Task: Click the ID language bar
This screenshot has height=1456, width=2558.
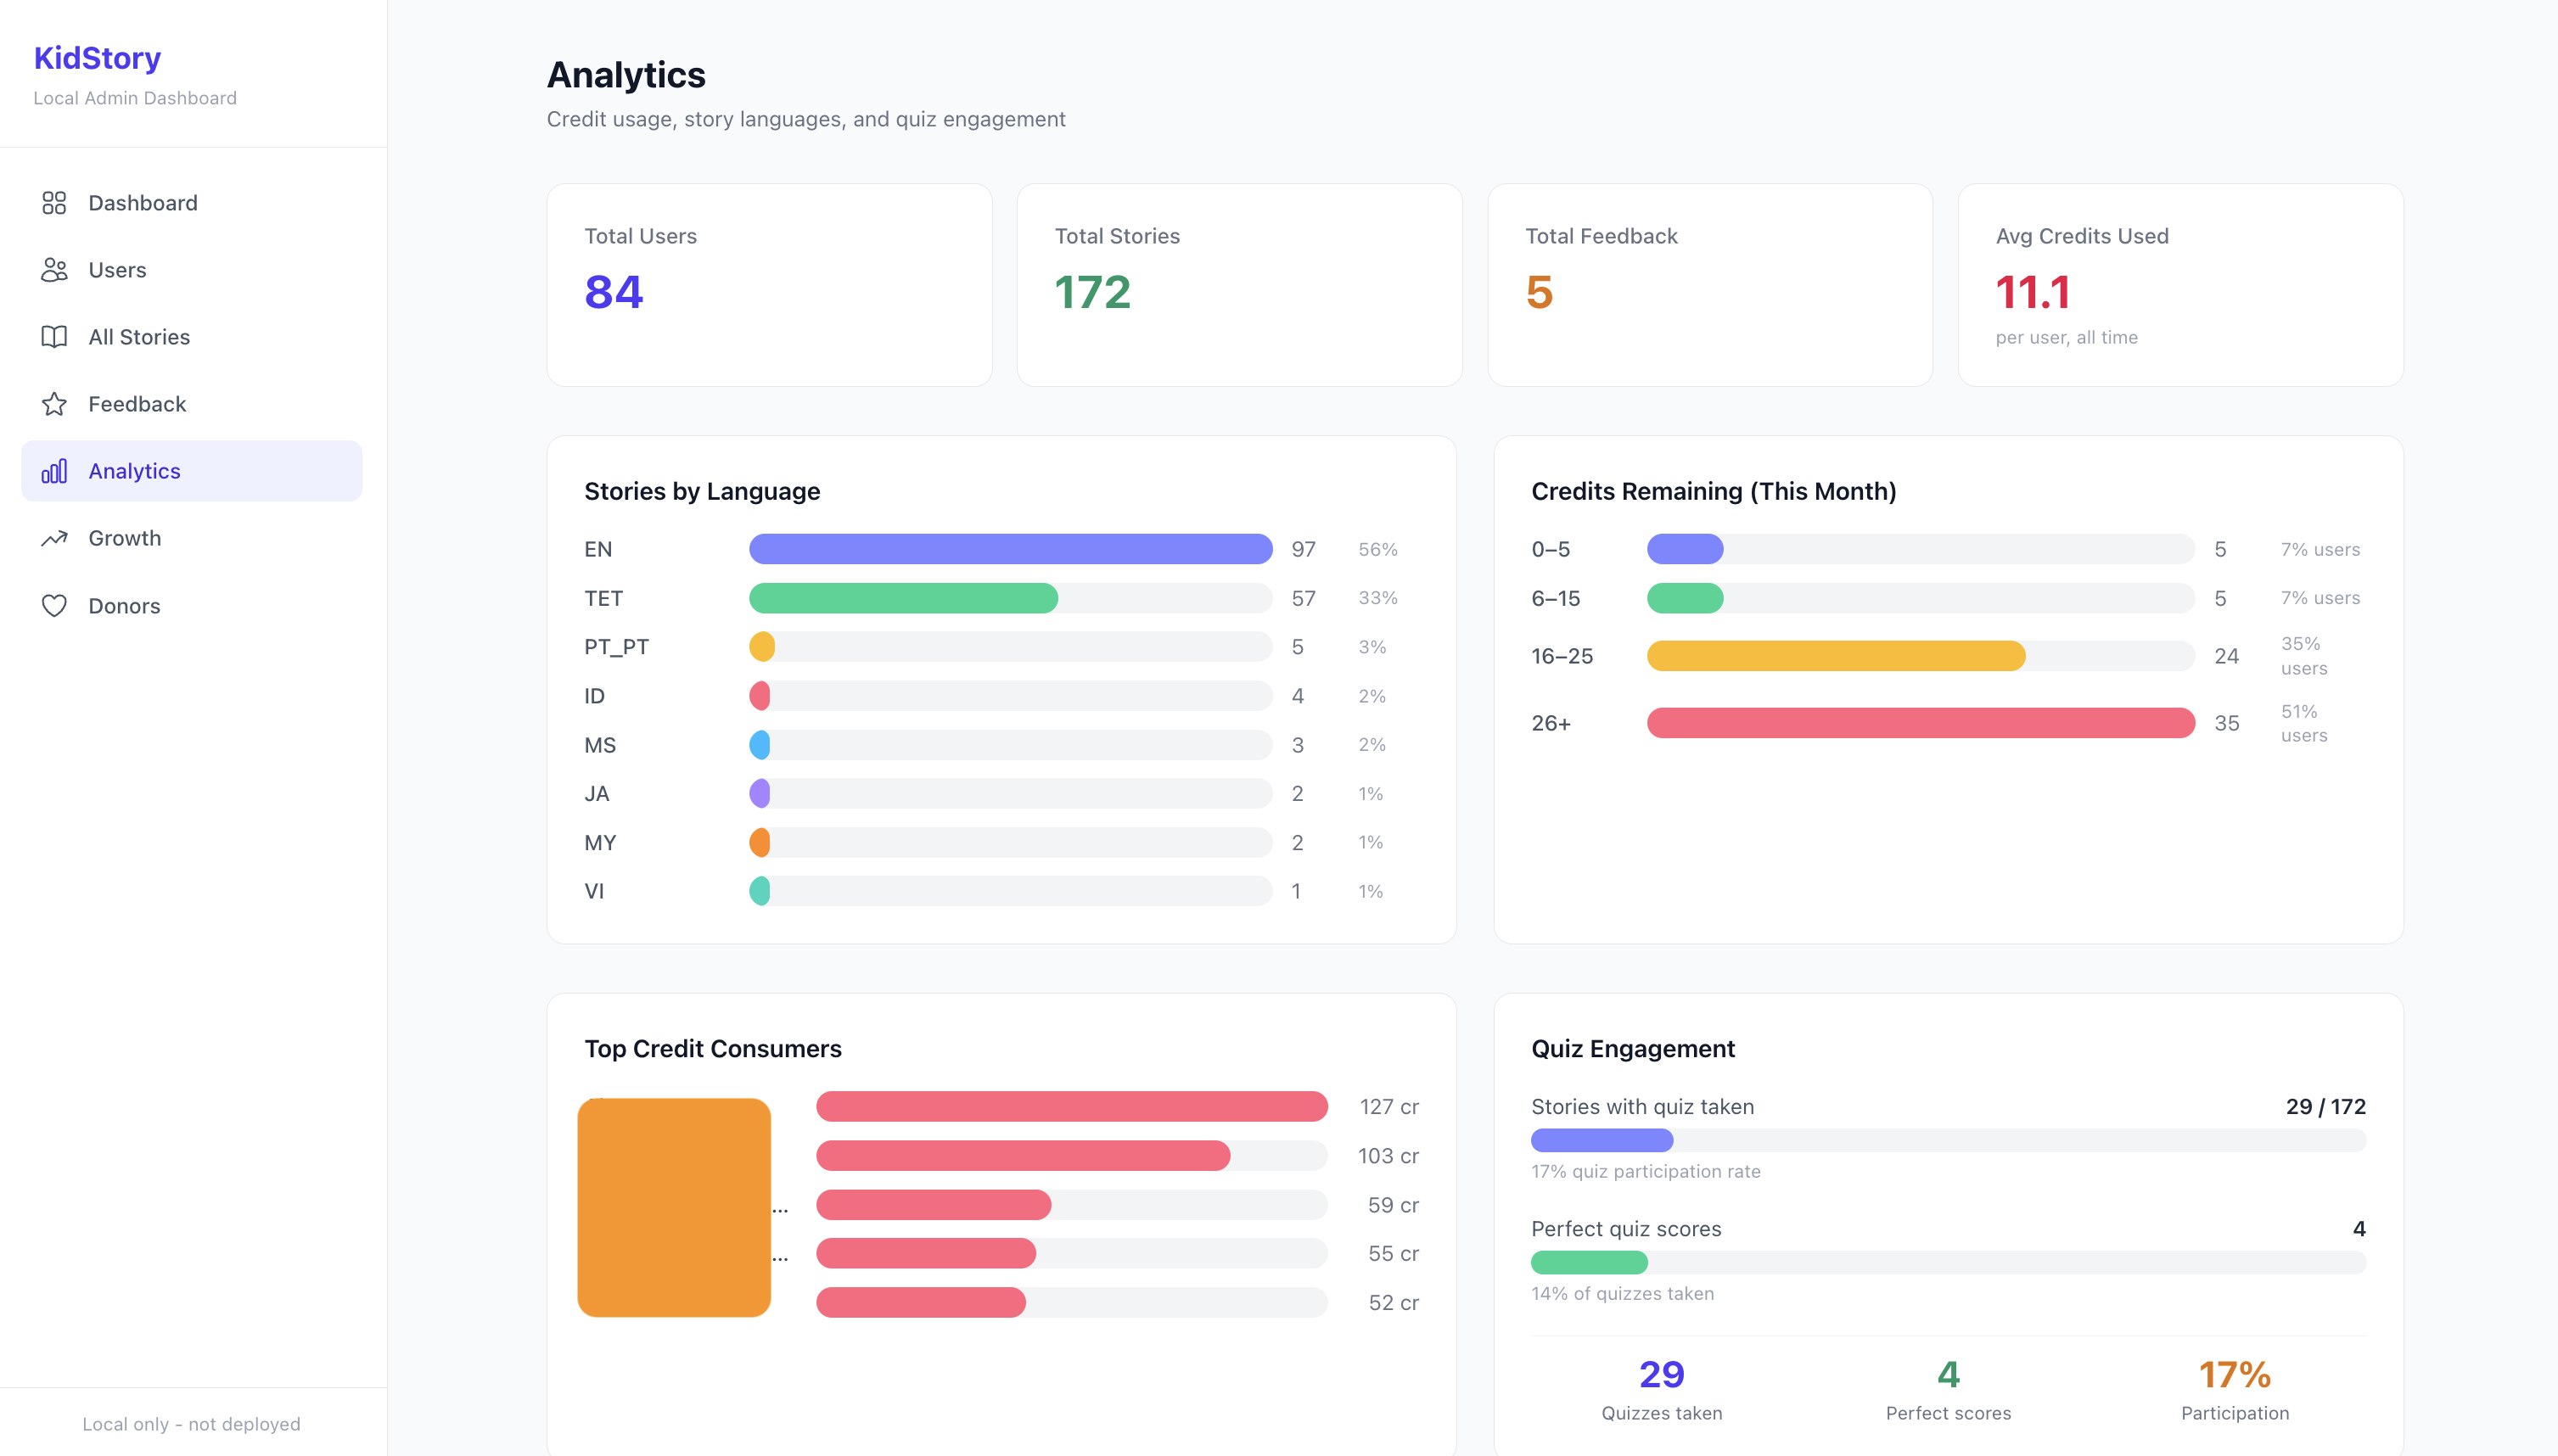Action: pos(1010,696)
